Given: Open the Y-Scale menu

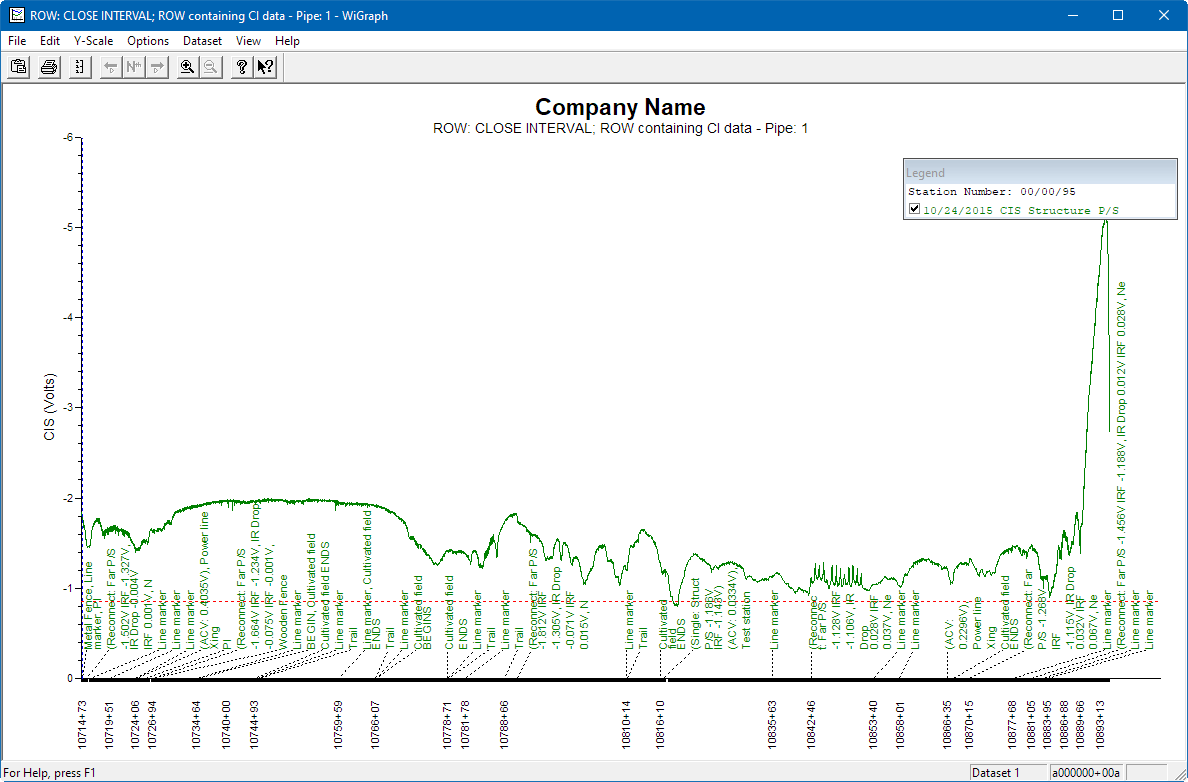Looking at the screenshot, I should pos(93,41).
